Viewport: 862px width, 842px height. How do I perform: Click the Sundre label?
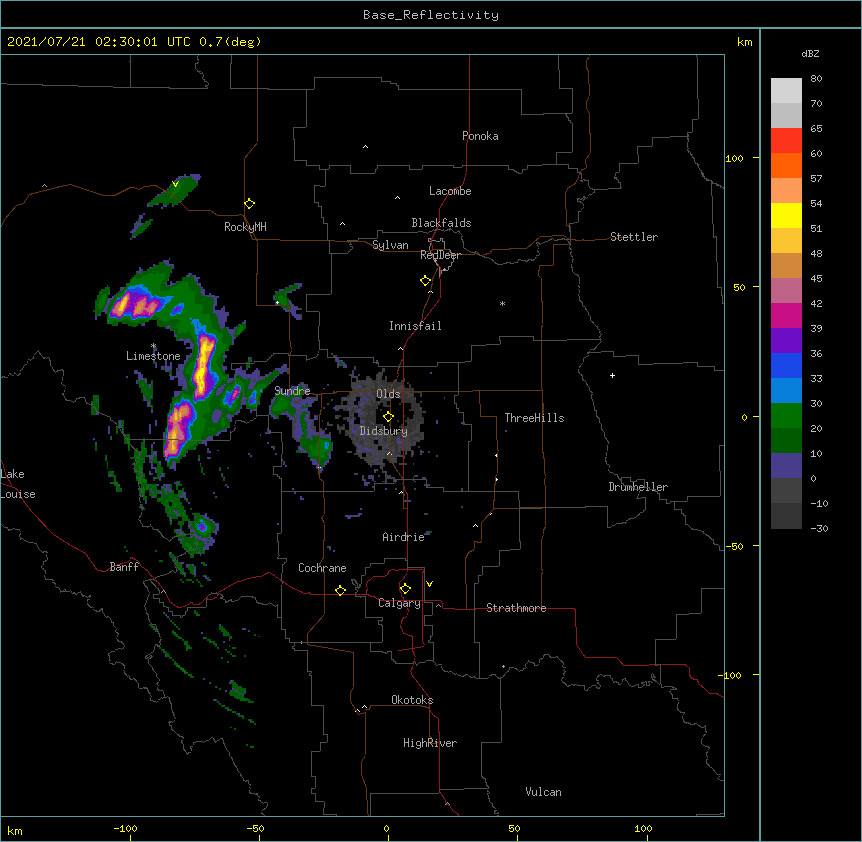(x=292, y=391)
